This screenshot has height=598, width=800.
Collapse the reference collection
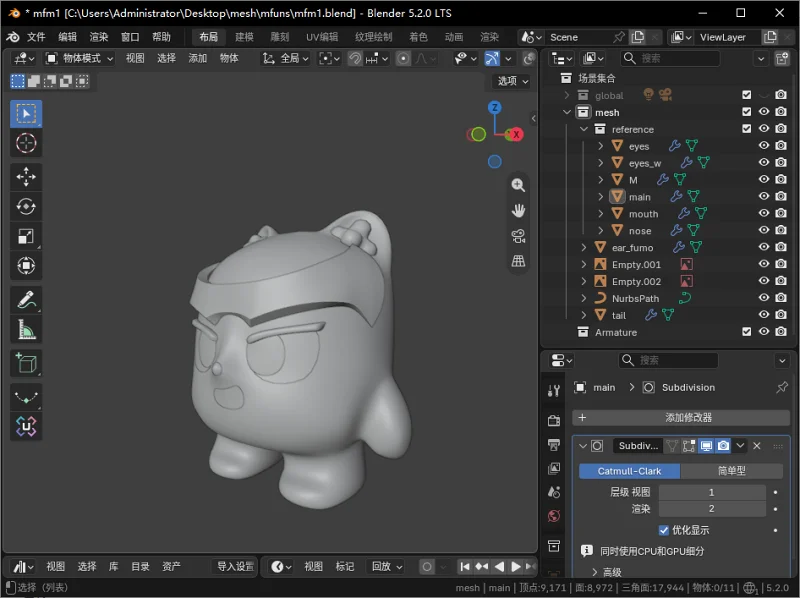584,129
